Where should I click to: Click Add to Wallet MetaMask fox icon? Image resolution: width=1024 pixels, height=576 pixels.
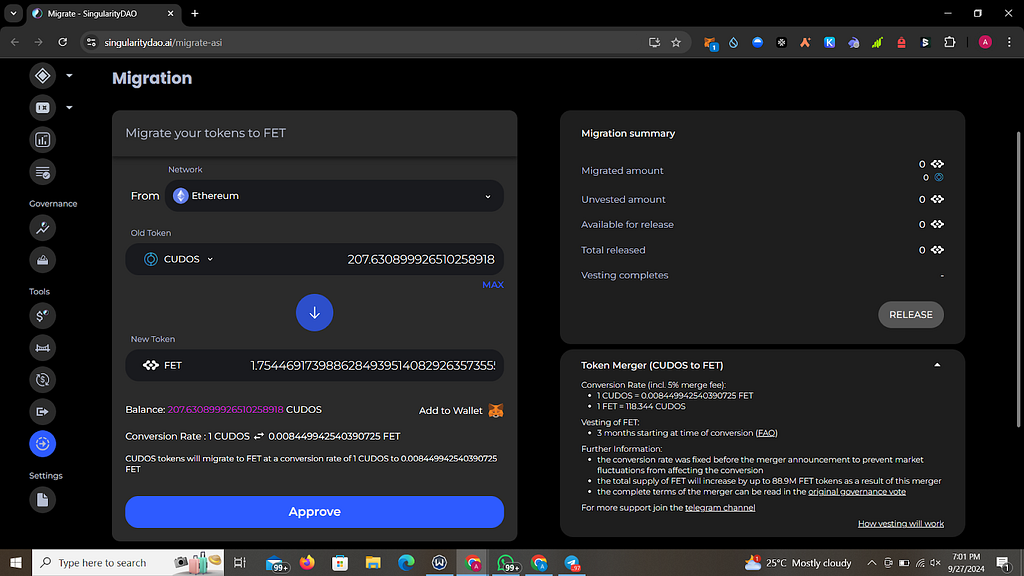coord(496,411)
